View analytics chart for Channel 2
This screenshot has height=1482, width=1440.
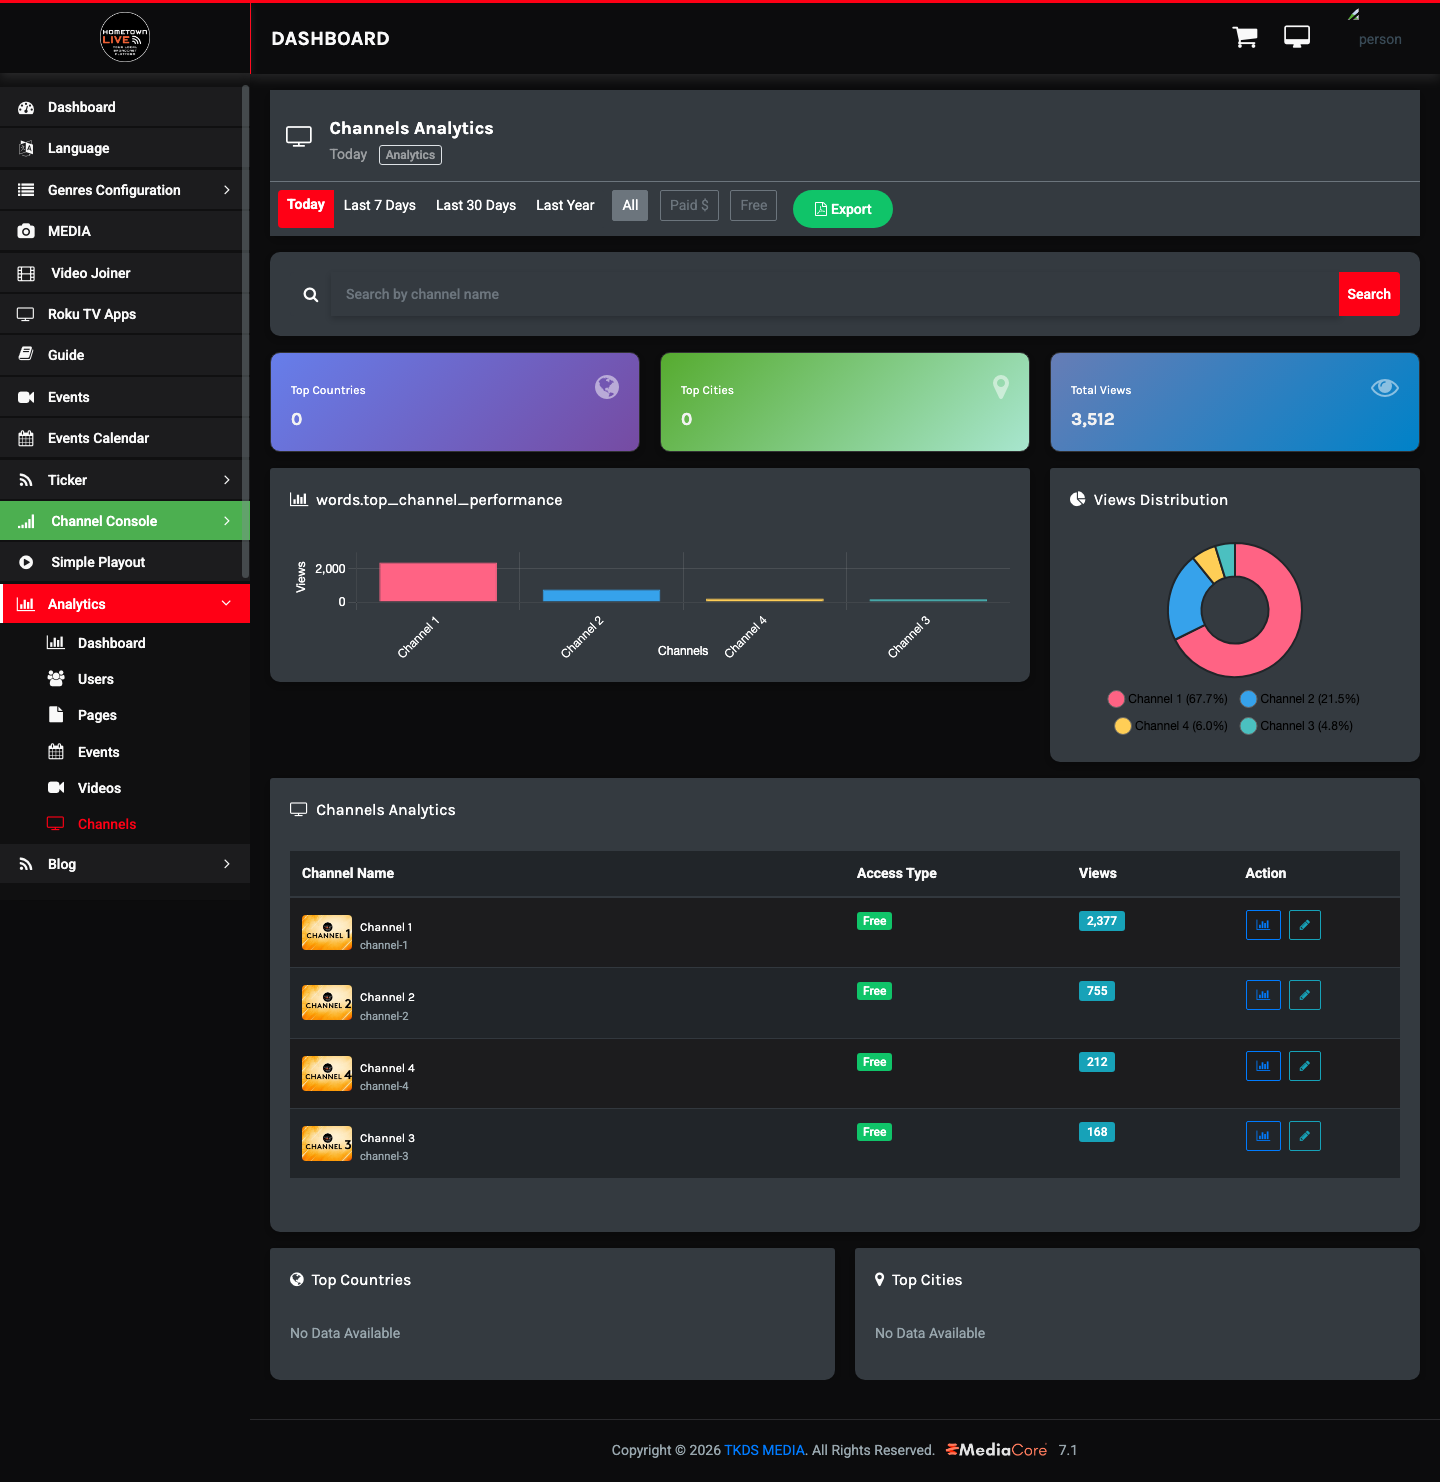(1263, 995)
